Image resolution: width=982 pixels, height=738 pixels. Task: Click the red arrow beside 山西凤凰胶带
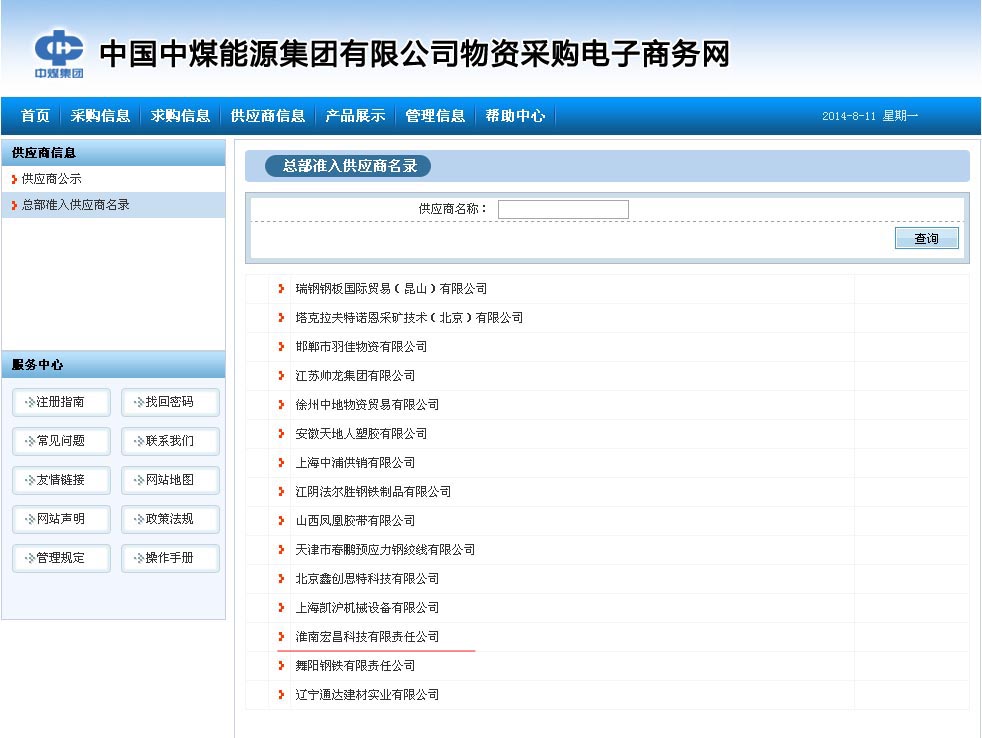point(281,521)
